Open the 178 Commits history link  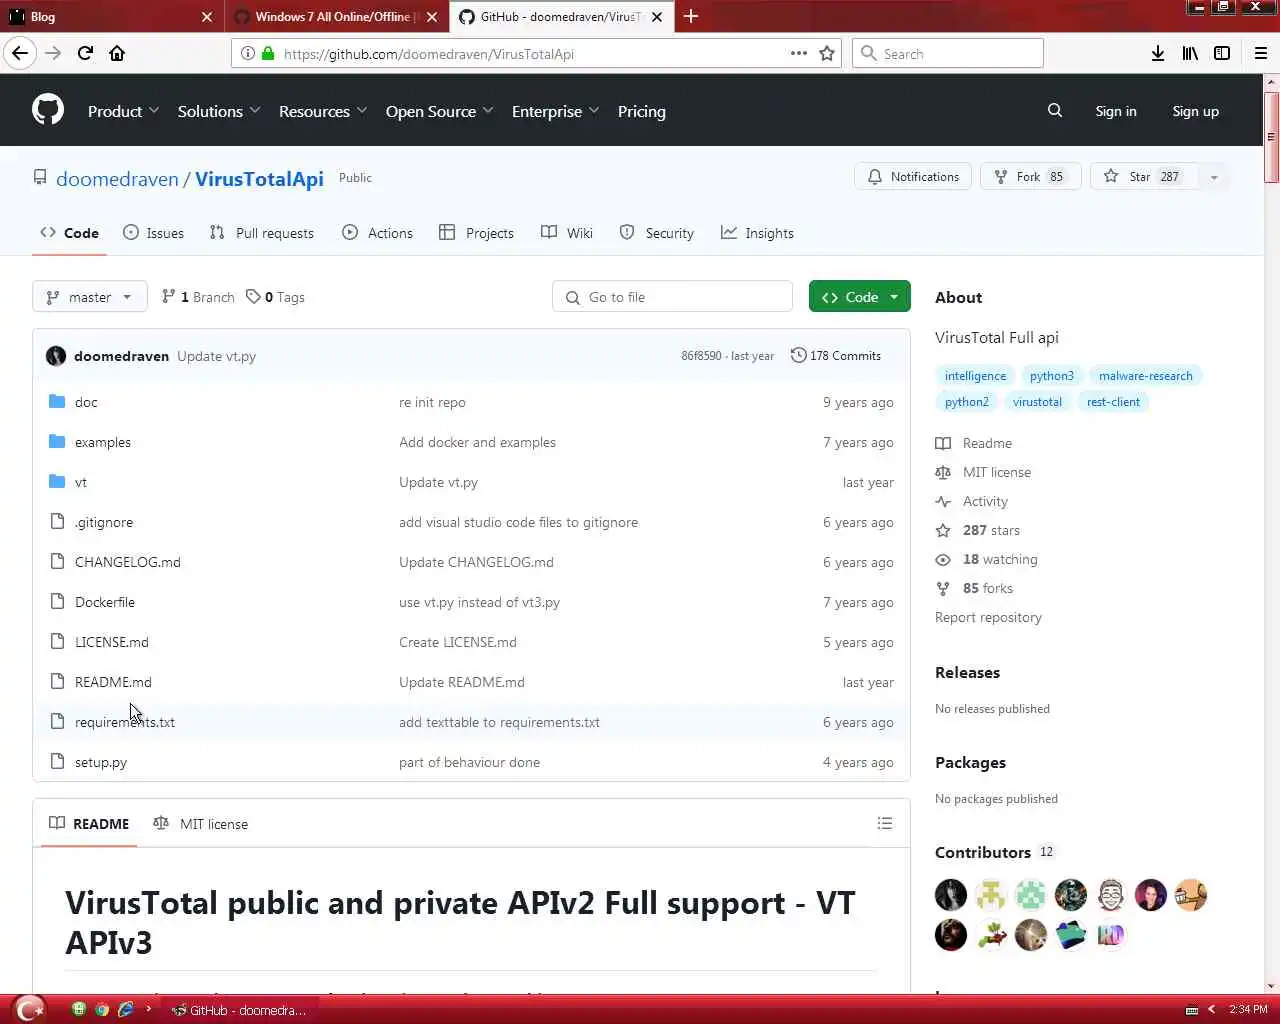[836, 356]
